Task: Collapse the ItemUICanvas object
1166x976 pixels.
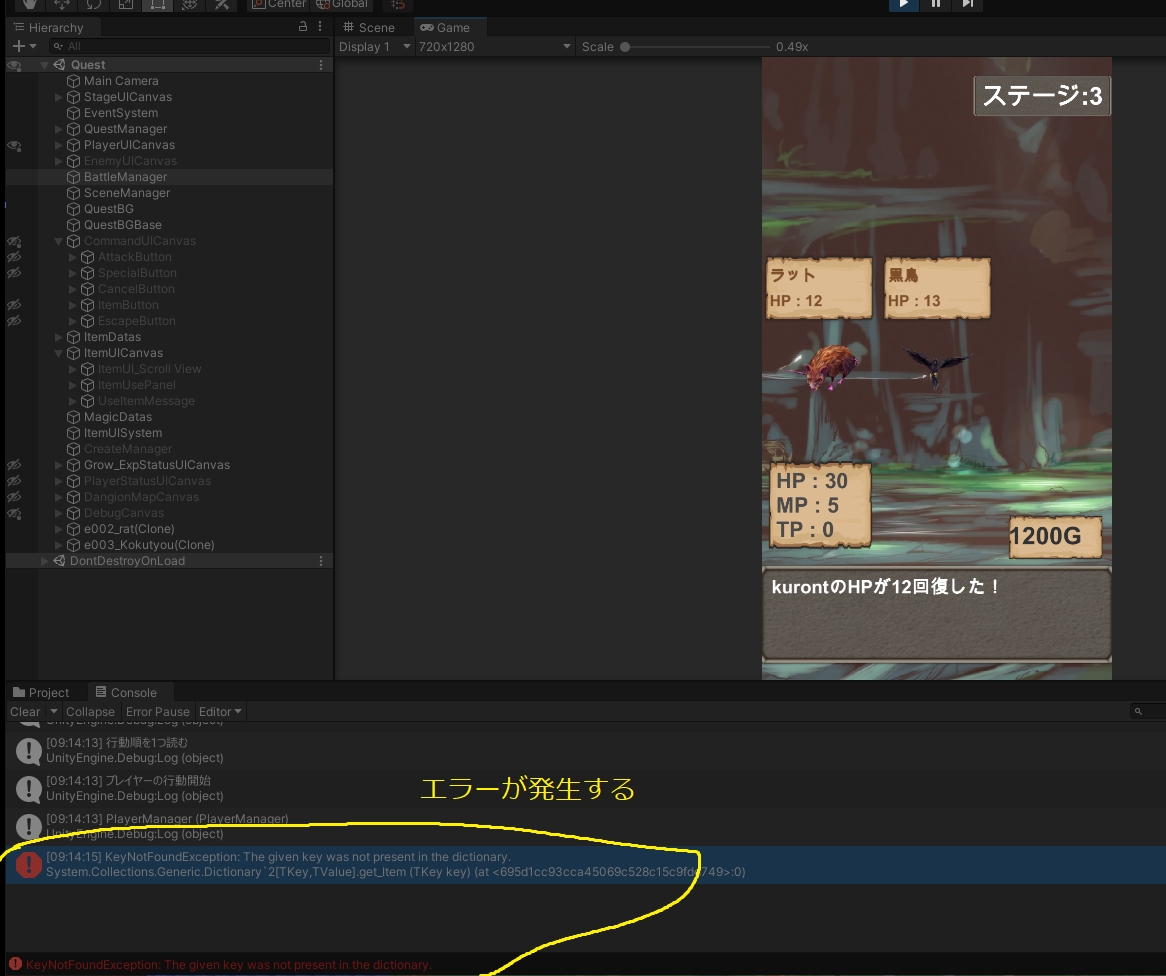Action: point(59,353)
